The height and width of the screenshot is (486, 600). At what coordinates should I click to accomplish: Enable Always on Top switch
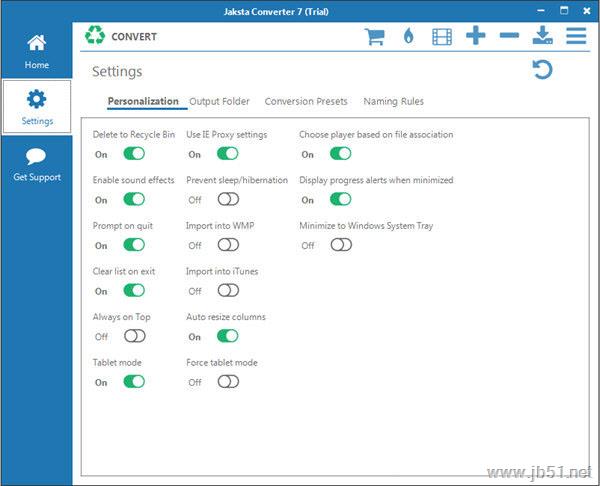135,336
